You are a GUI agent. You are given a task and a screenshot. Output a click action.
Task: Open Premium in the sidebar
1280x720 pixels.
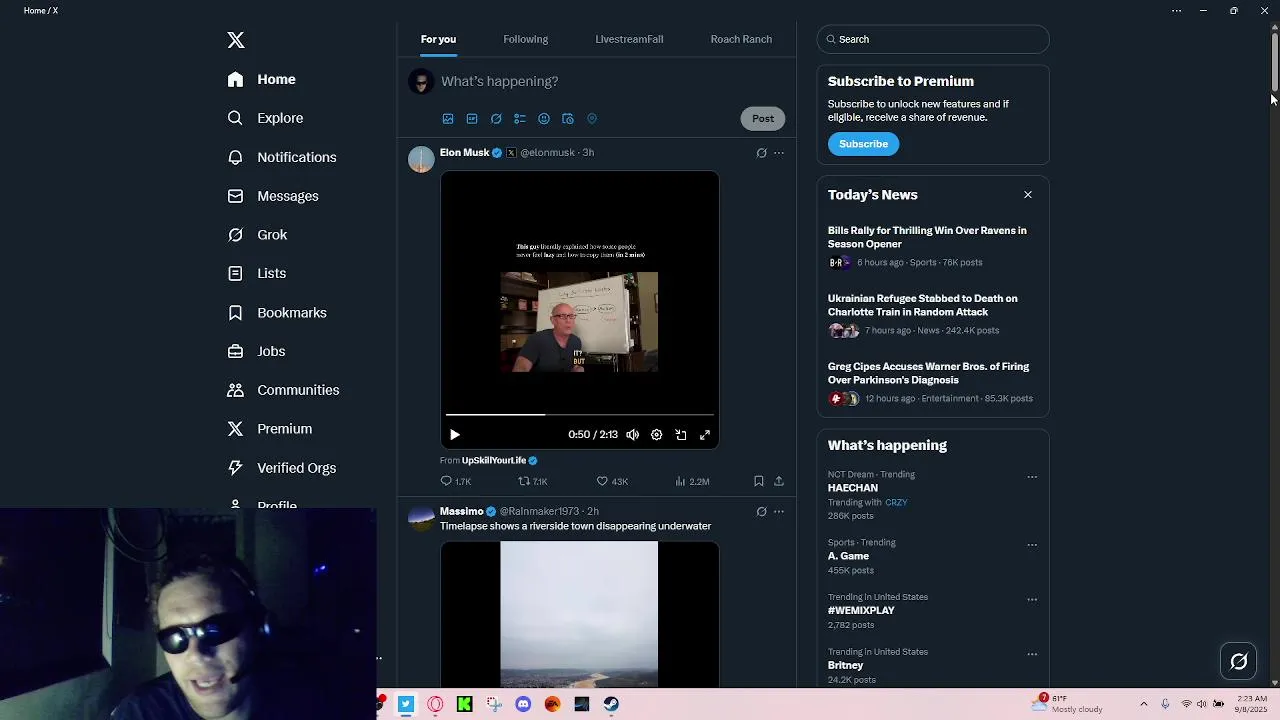269,429
